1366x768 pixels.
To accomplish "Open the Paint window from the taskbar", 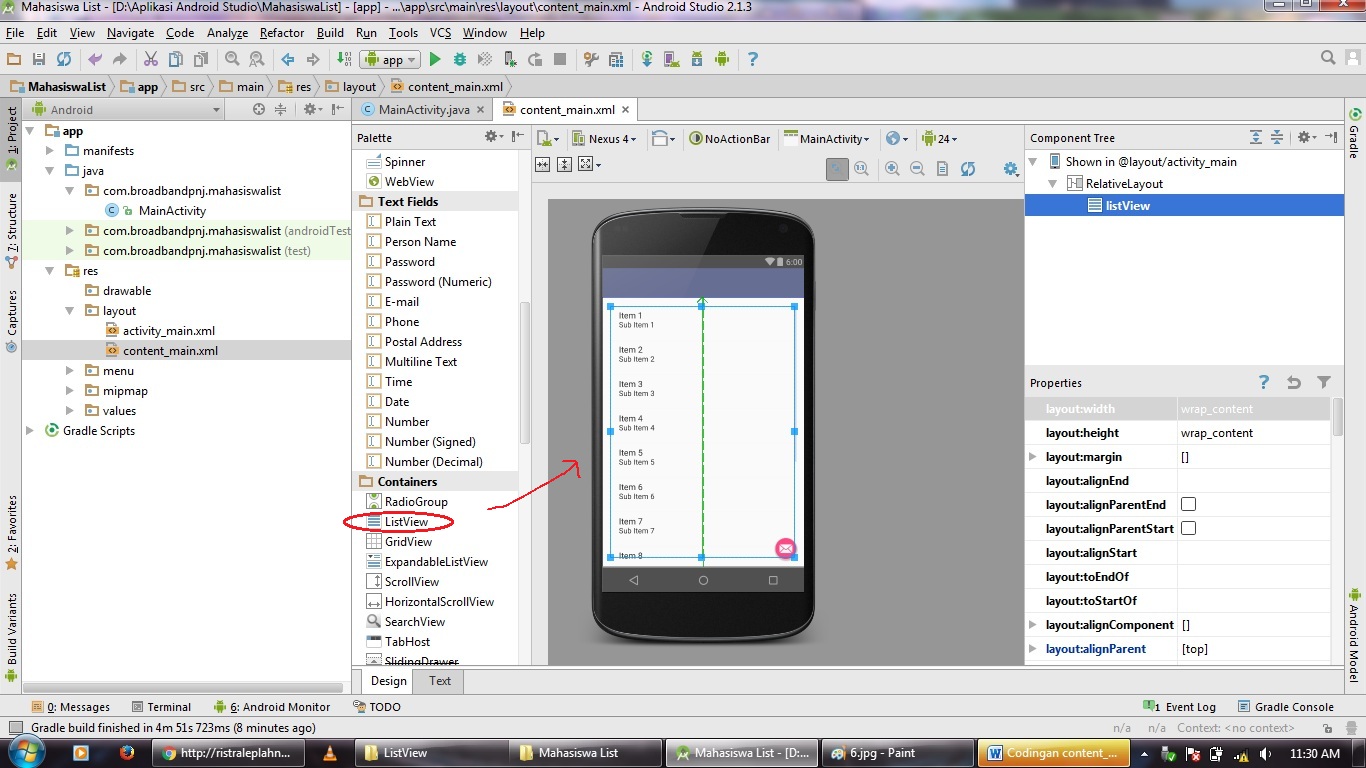I will (897, 753).
